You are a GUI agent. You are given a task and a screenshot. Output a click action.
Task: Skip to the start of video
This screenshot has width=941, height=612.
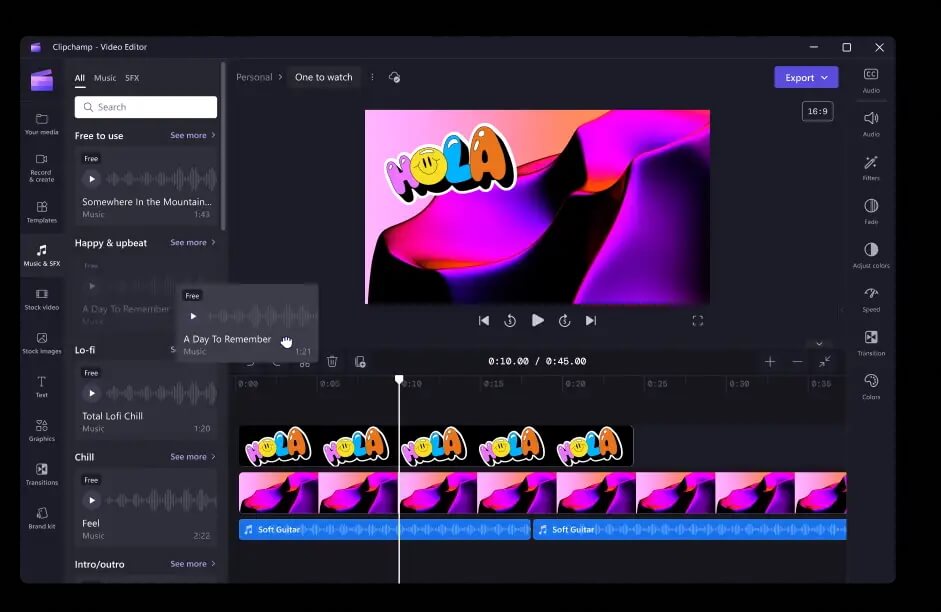pyautogui.click(x=484, y=320)
